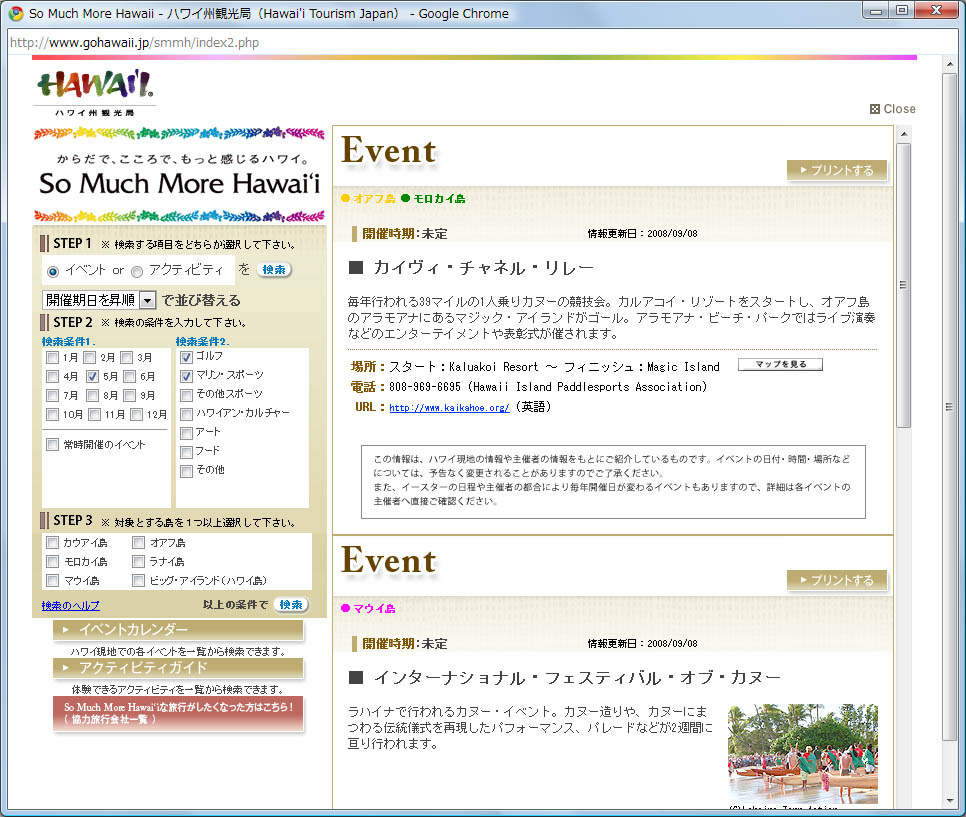Select the イベント radio button
The image size is (966, 817).
point(53,271)
